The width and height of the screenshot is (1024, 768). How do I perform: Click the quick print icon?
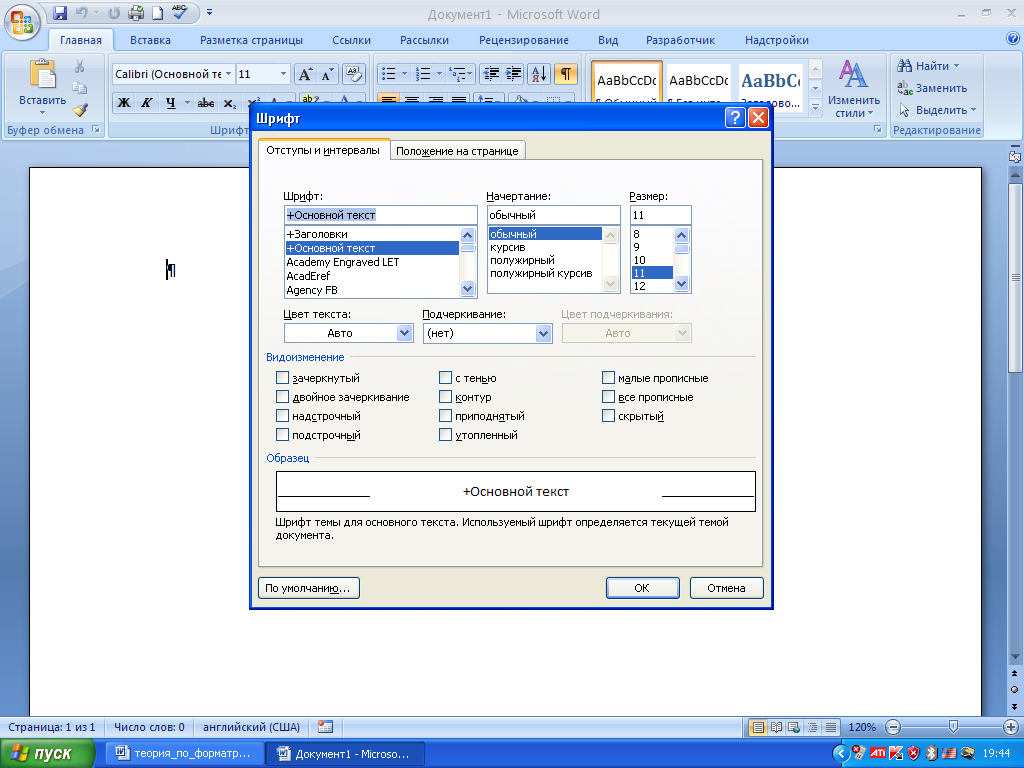(136, 13)
